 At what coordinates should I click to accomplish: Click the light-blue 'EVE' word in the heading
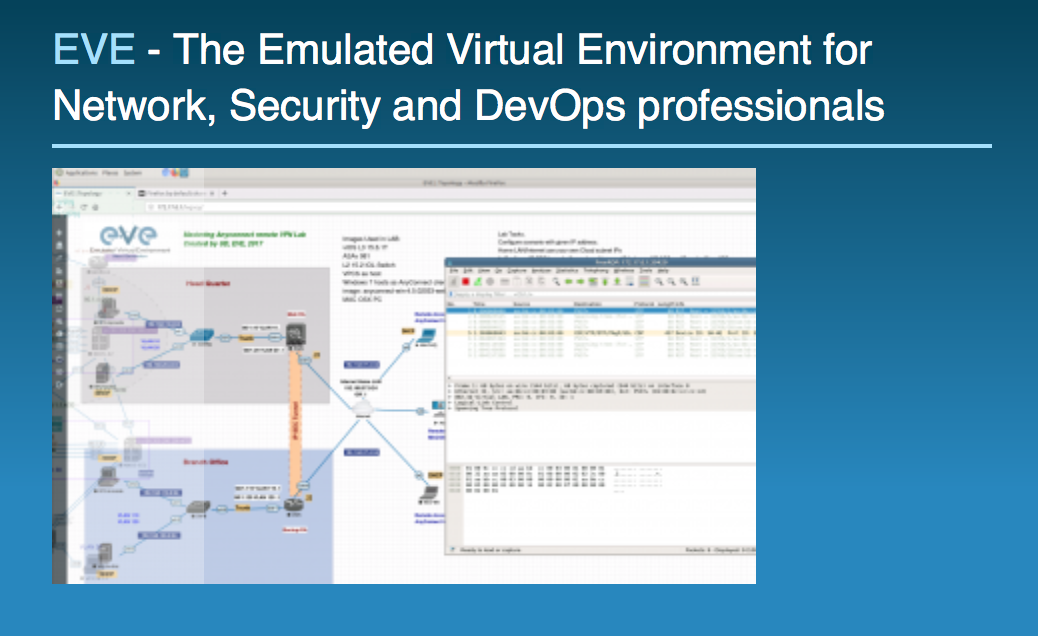pos(94,49)
